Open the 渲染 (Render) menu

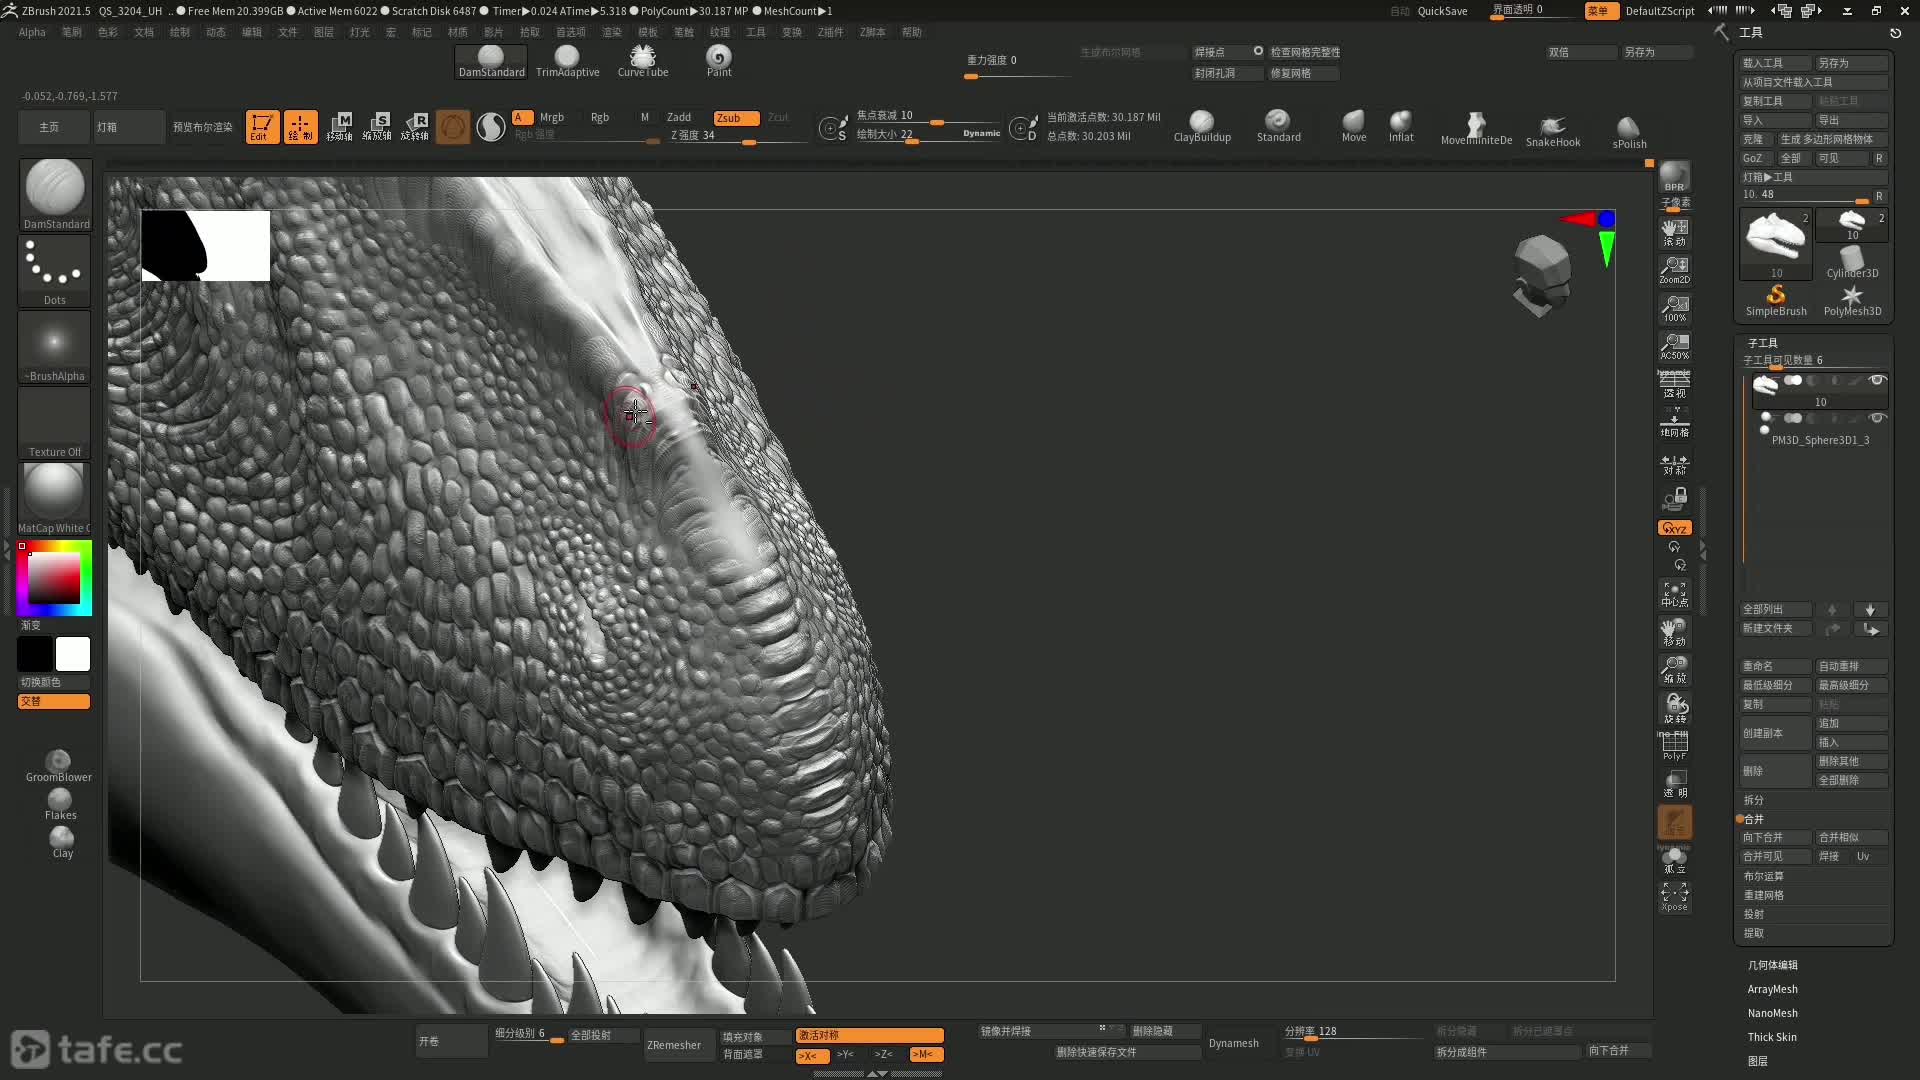point(611,32)
